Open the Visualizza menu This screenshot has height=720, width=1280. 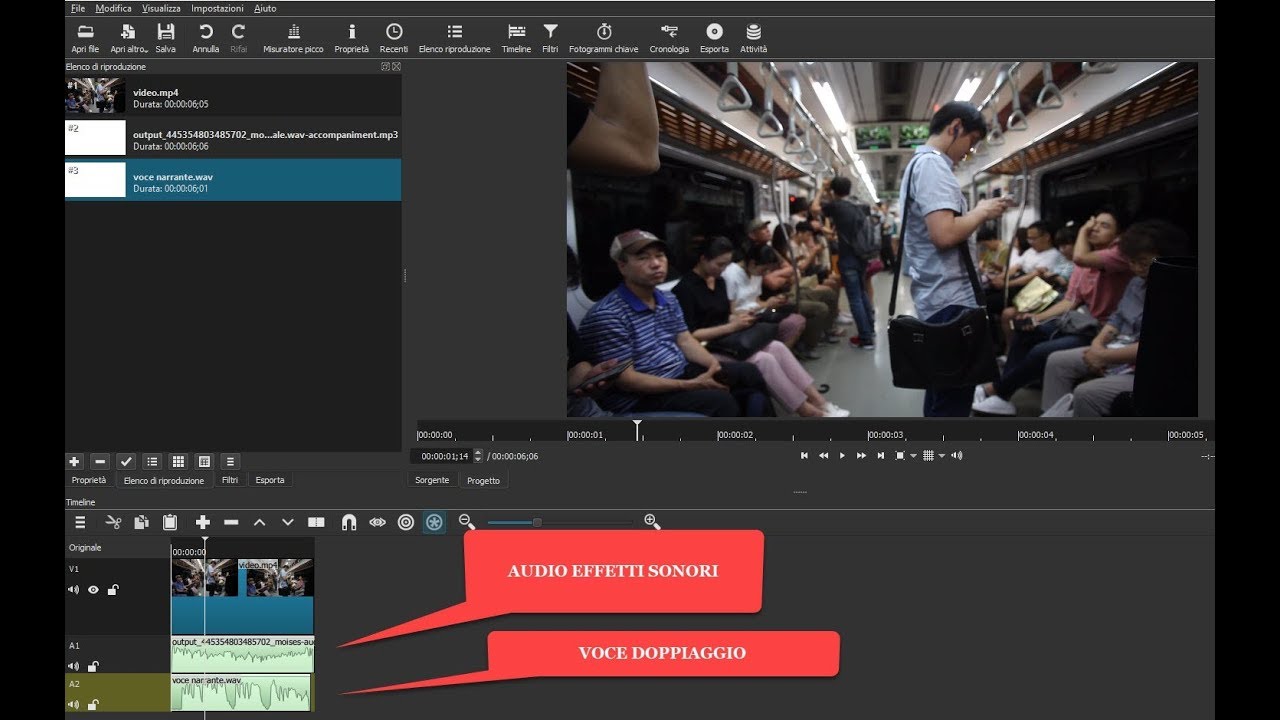[x=161, y=8]
